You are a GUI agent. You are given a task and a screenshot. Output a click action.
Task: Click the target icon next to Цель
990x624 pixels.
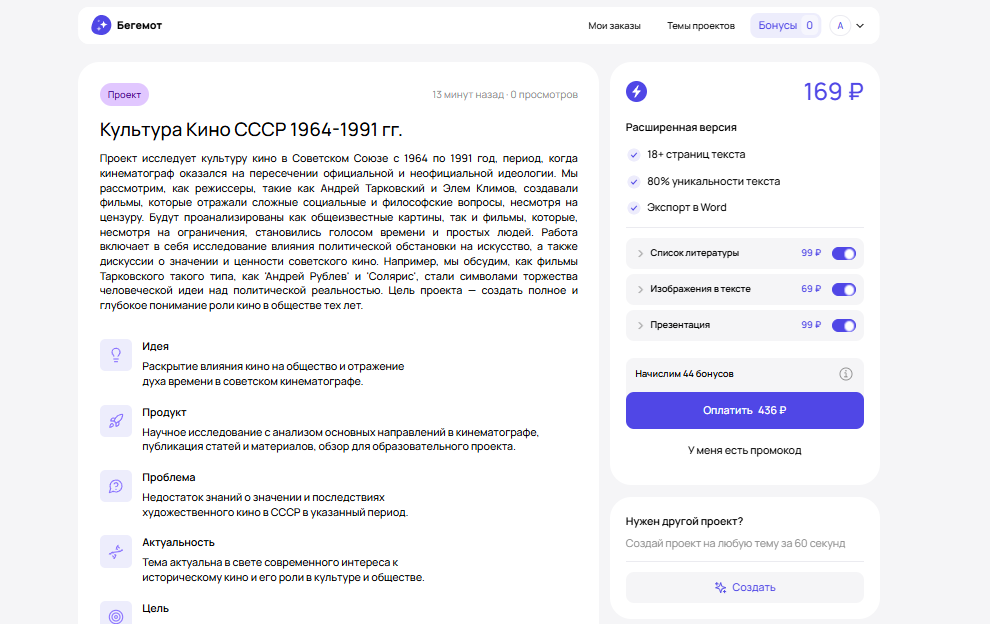click(116, 614)
